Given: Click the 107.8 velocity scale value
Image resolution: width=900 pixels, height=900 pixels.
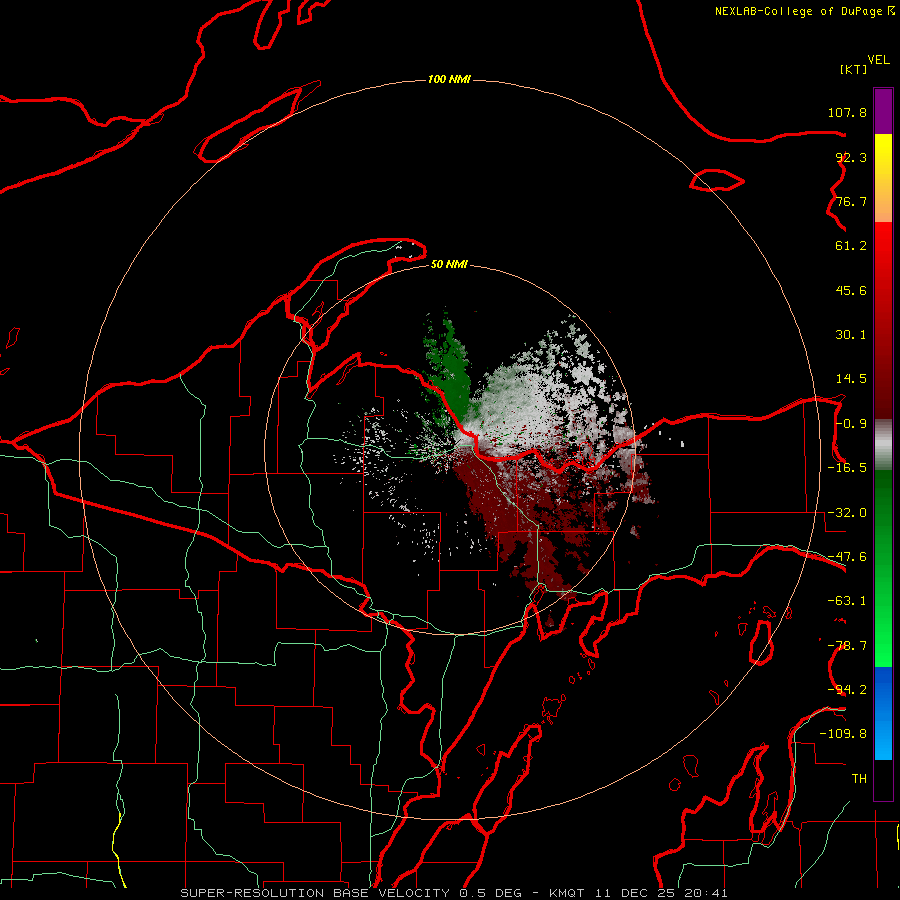Looking at the screenshot, I should [x=847, y=112].
